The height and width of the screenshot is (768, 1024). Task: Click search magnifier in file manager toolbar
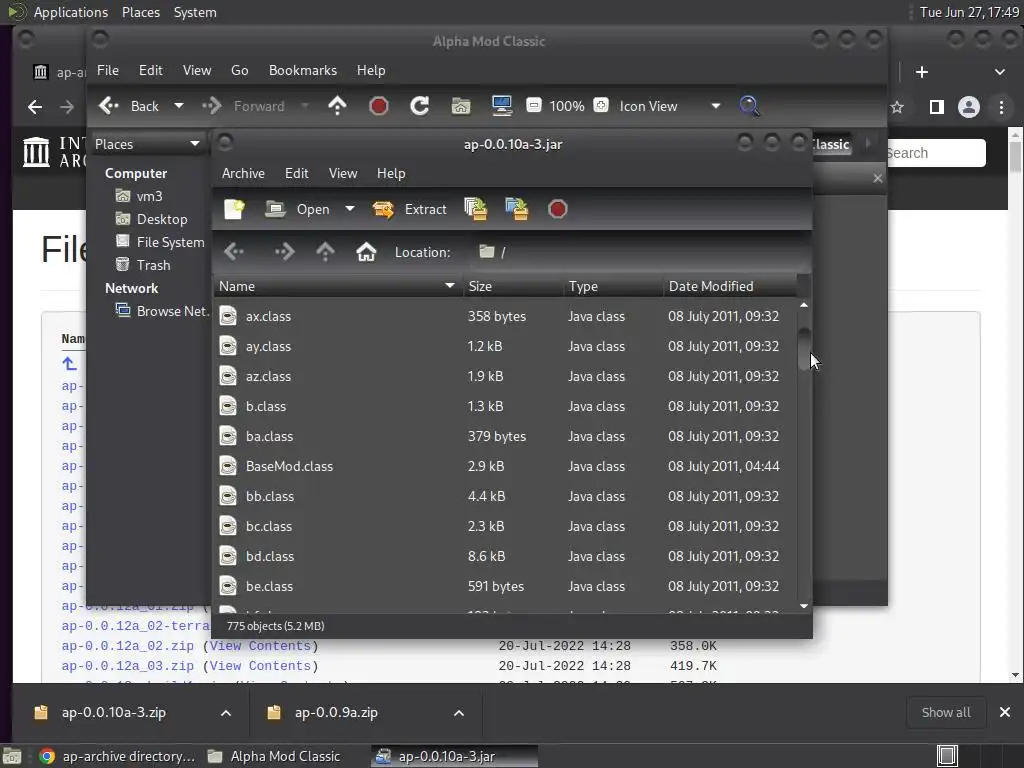(x=749, y=106)
